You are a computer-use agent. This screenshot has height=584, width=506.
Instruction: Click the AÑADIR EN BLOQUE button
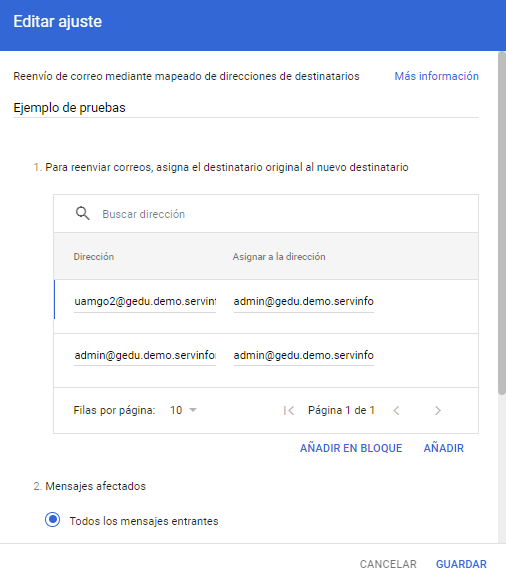coord(351,448)
